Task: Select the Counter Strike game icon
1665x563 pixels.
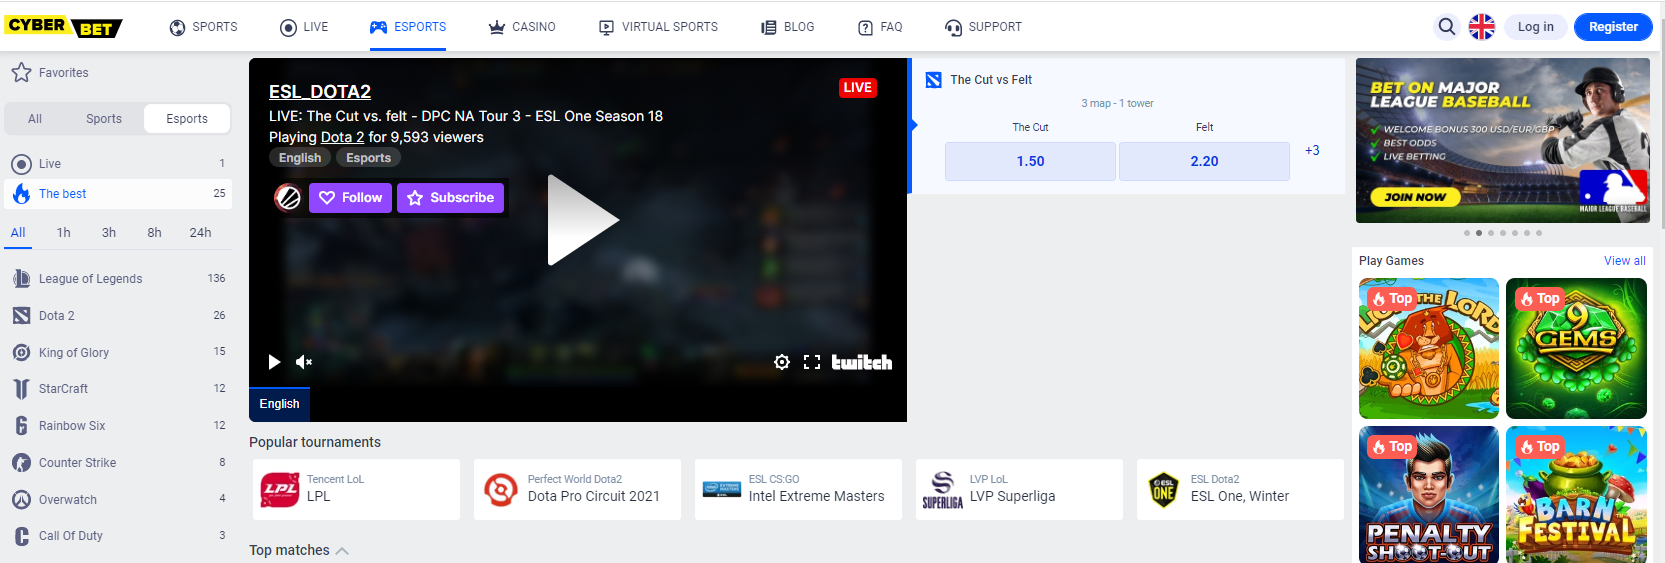Action: 21,463
